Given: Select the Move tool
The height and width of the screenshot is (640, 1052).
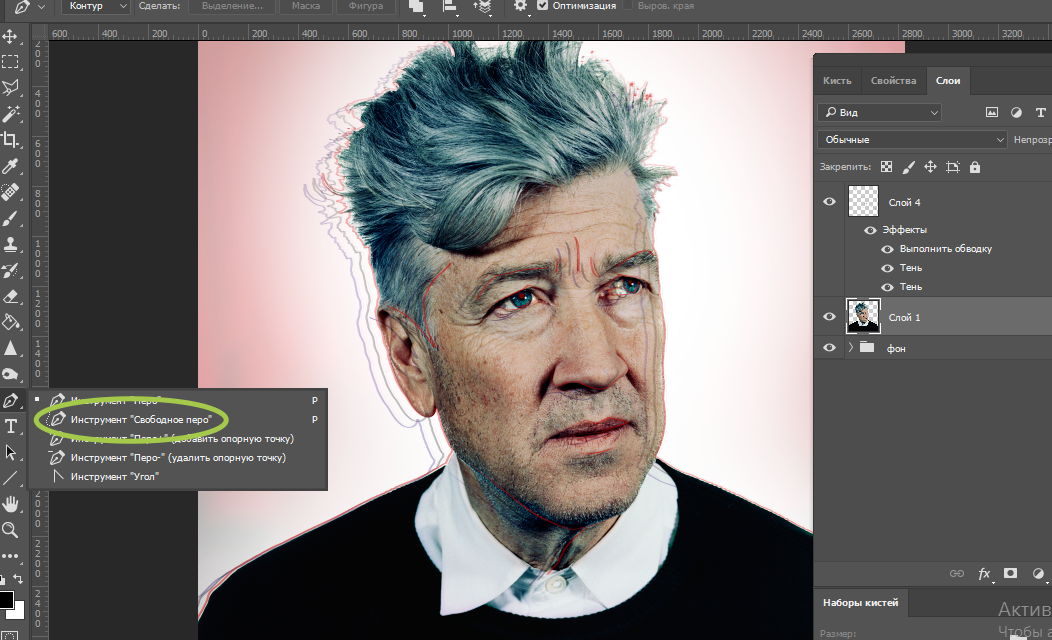Looking at the screenshot, I should coord(10,36).
